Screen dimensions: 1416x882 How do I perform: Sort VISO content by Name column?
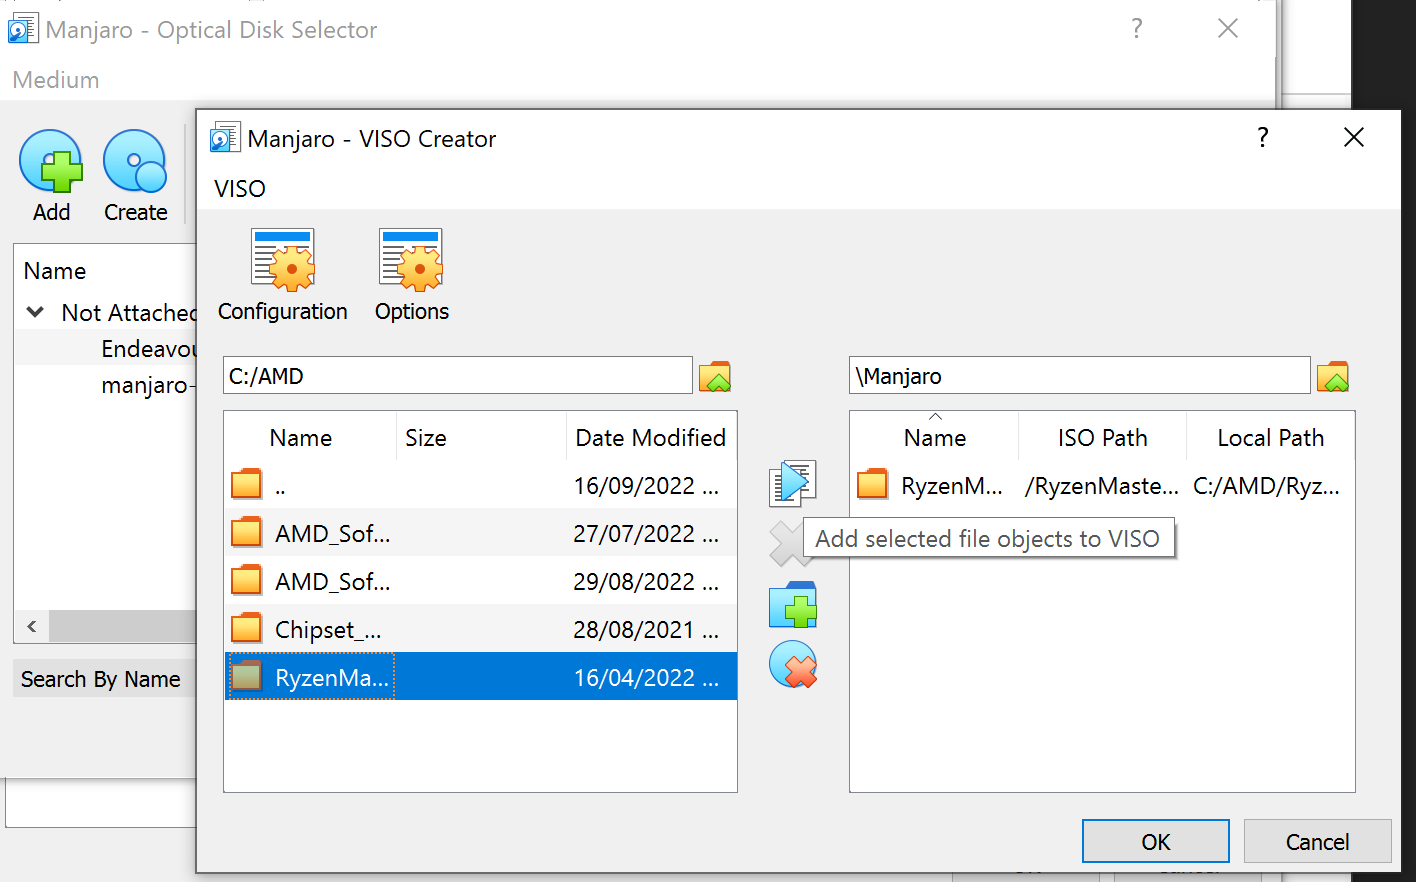[935, 437]
